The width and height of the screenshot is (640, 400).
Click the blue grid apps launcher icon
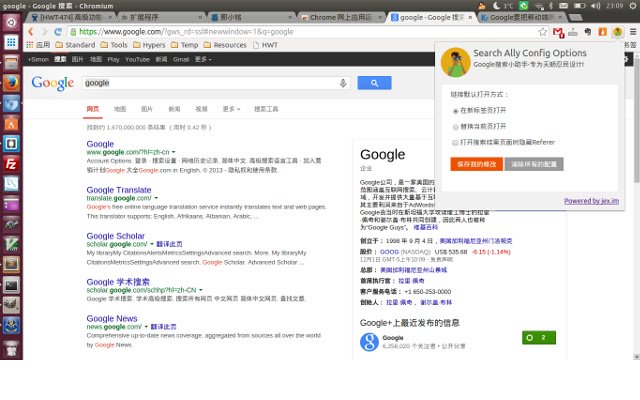click(11, 42)
